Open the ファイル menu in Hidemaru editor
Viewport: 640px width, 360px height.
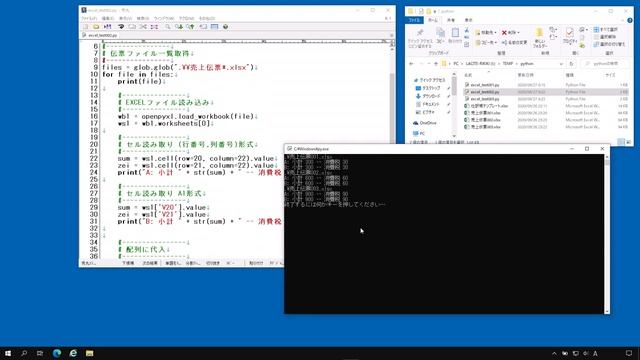click(89, 18)
